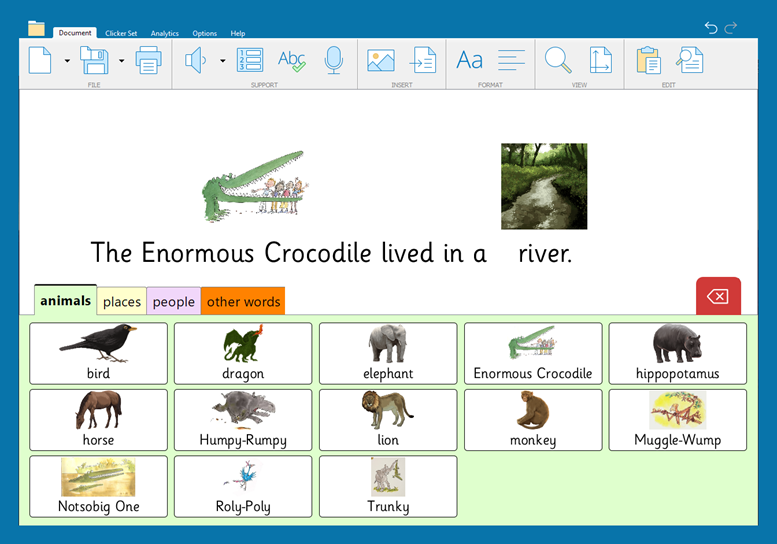Choose the Enormous Crocodile word cell

[x=532, y=353]
